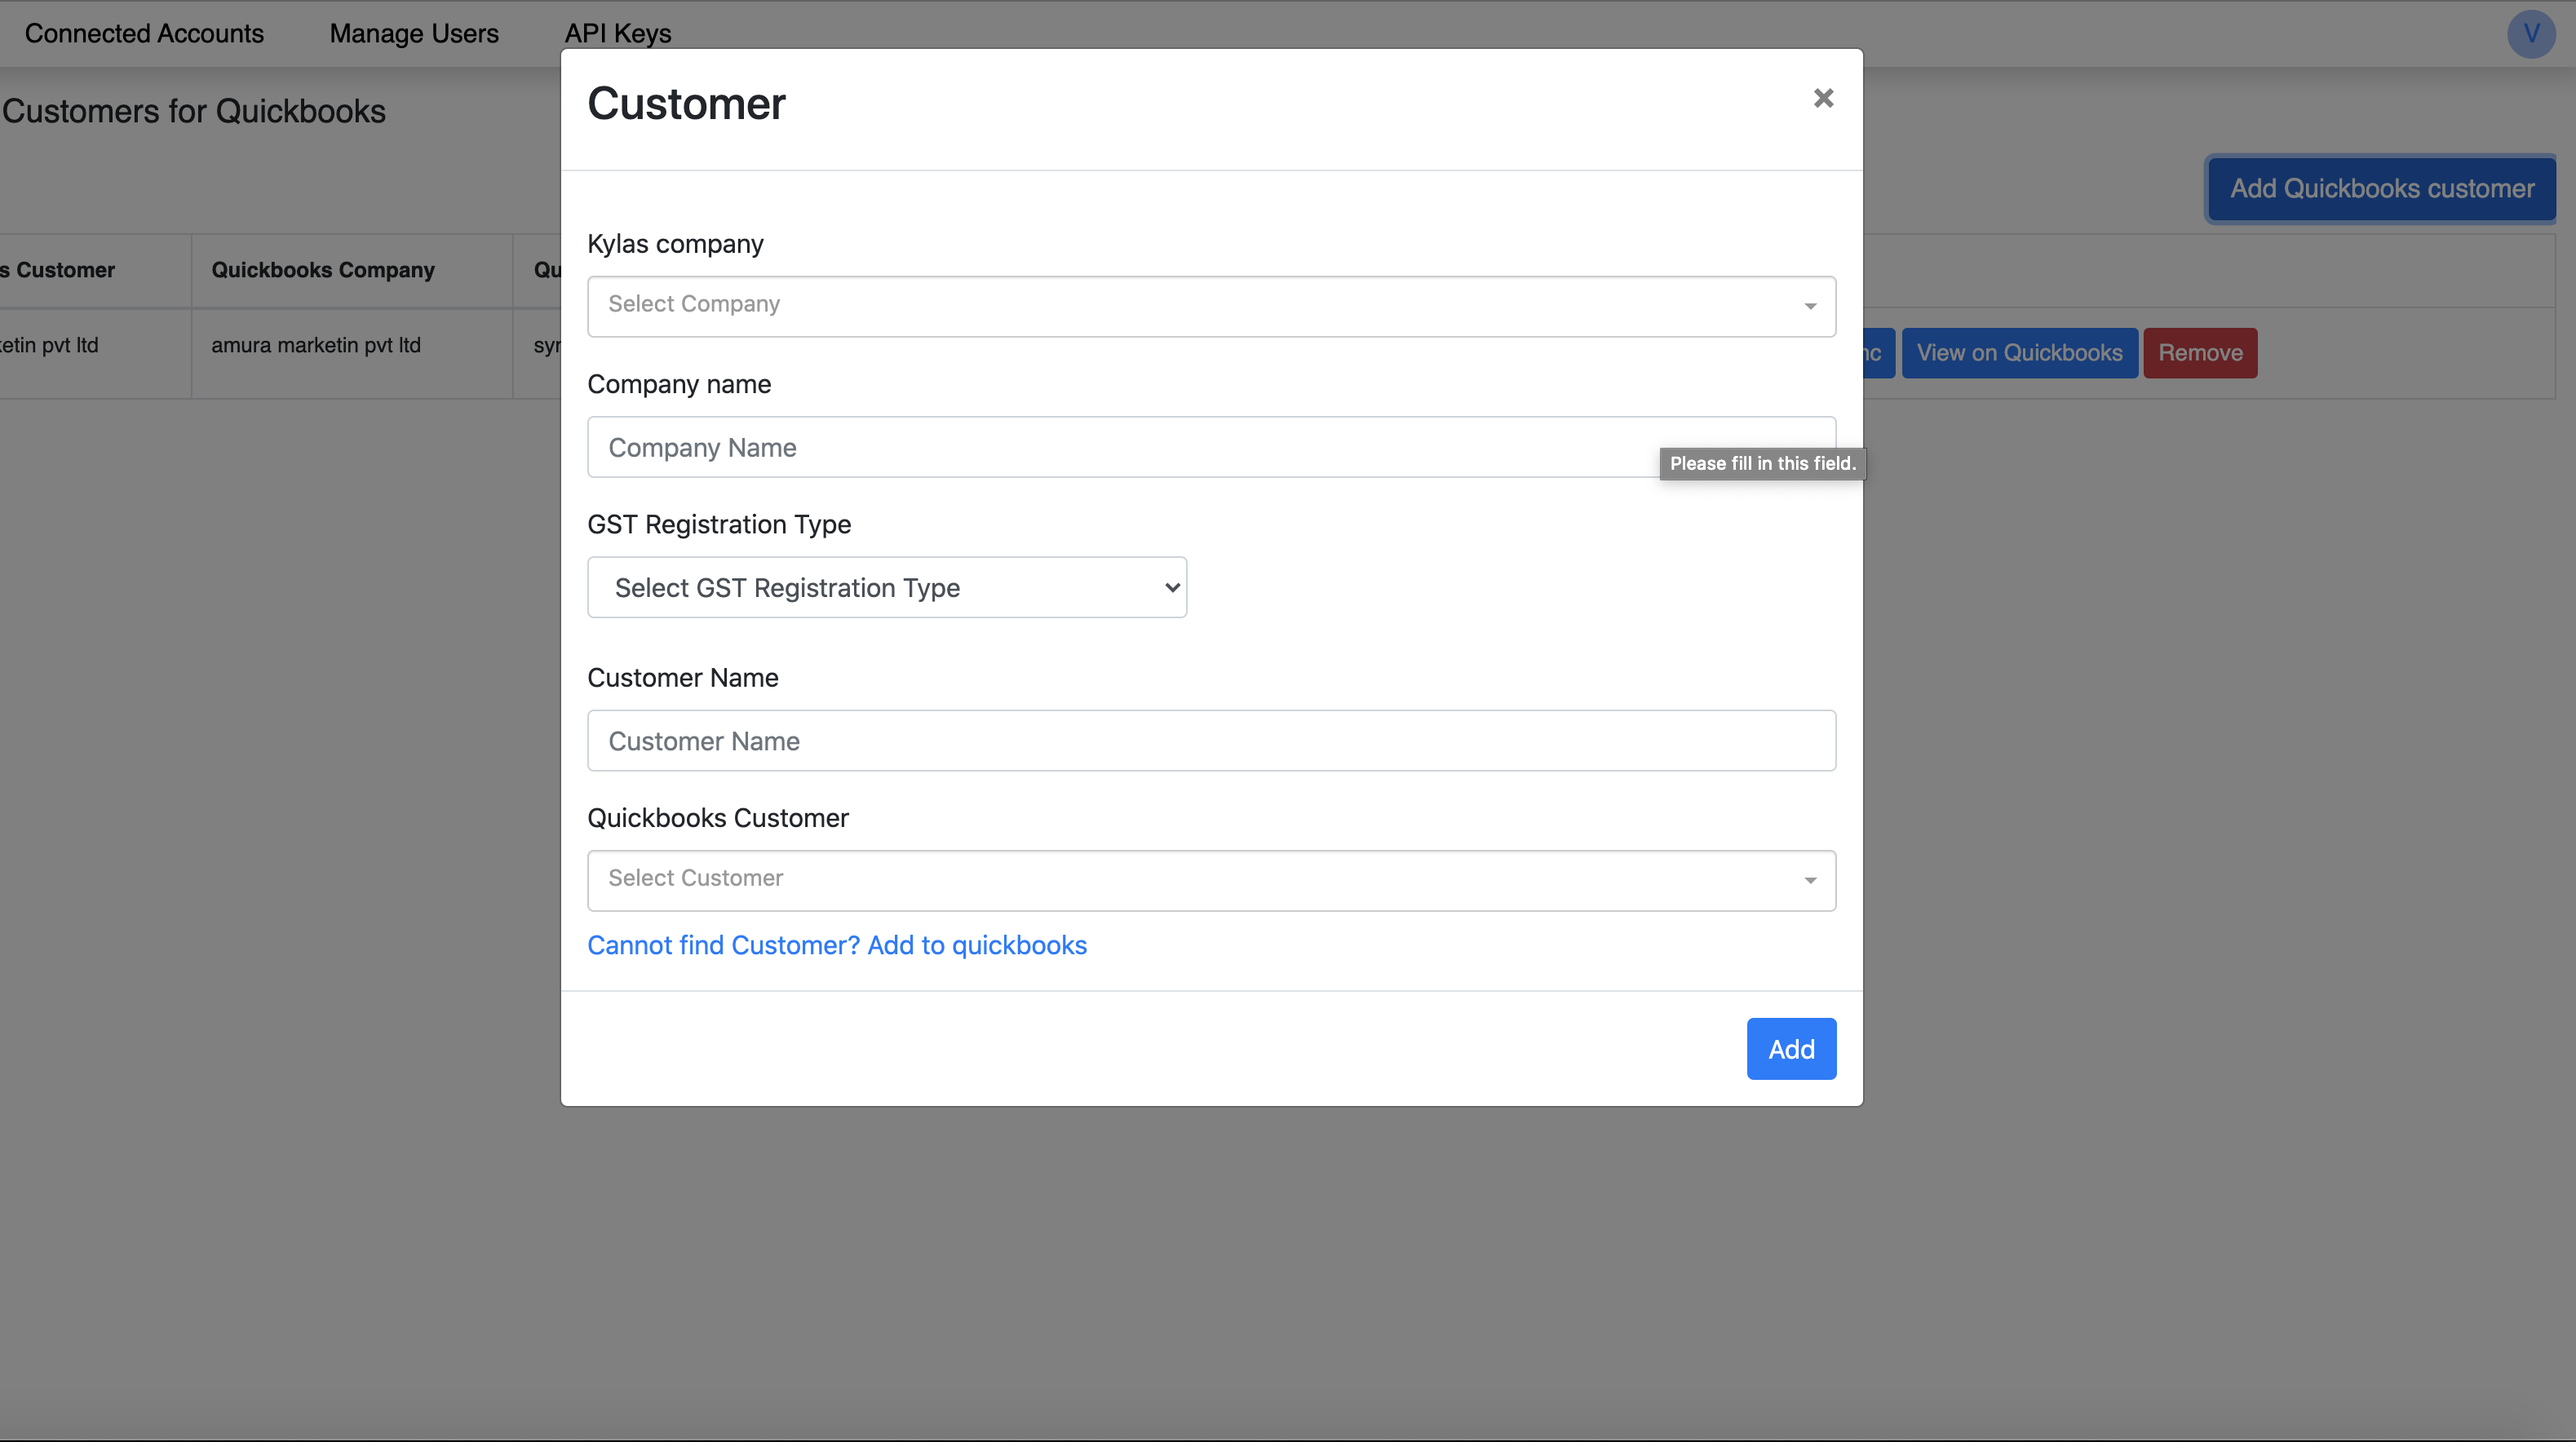This screenshot has width=2576, height=1442.
Task: Click the Company Name input field
Action: pyautogui.click(x=1211, y=447)
